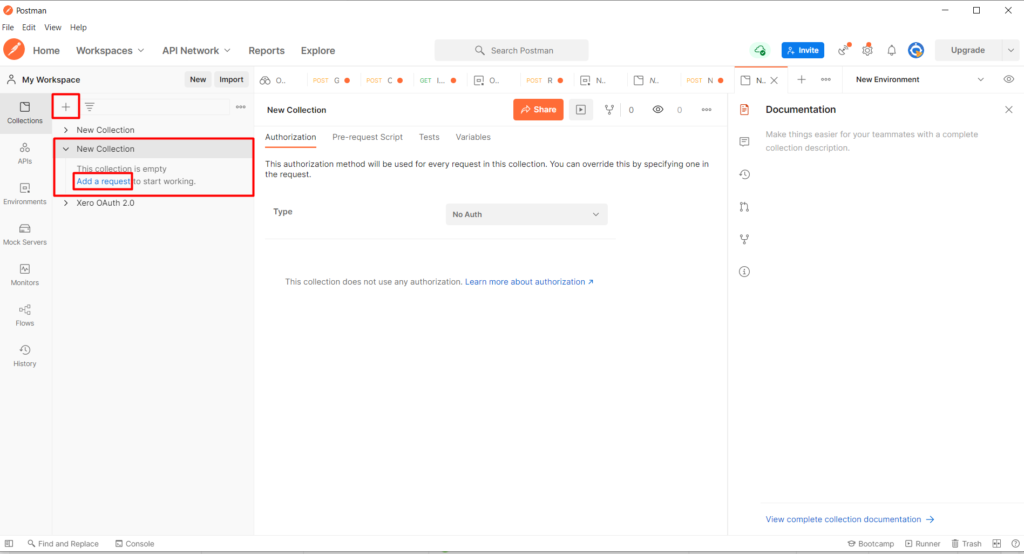This screenshot has width=1024, height=554.
Task: Click the collections filter icon
Action: (x=89, y=106)
